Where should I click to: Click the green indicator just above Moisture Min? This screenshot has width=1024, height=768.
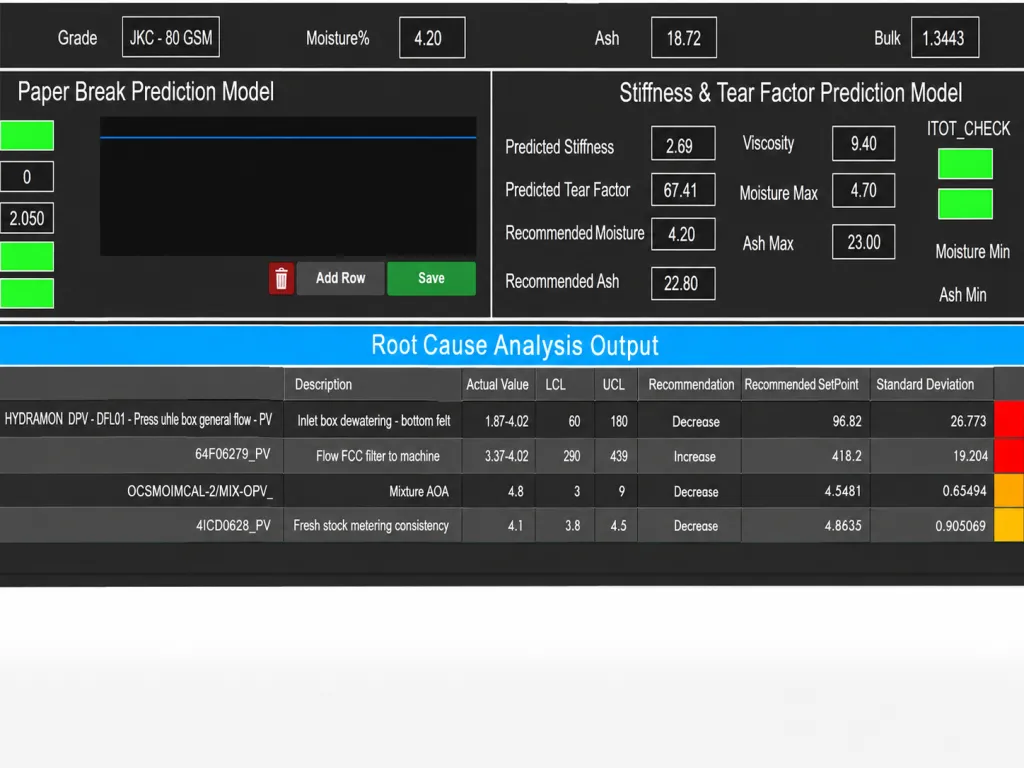tap(965, 204)
